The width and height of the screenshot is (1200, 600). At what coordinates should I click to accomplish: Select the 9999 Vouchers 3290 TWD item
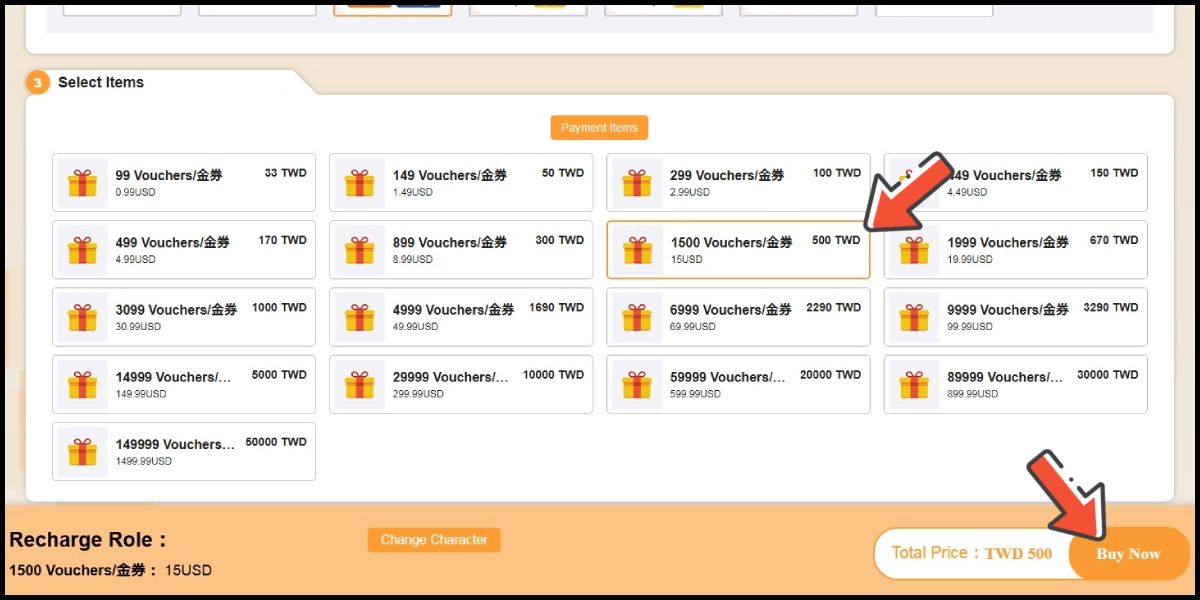pos(1015,317)
